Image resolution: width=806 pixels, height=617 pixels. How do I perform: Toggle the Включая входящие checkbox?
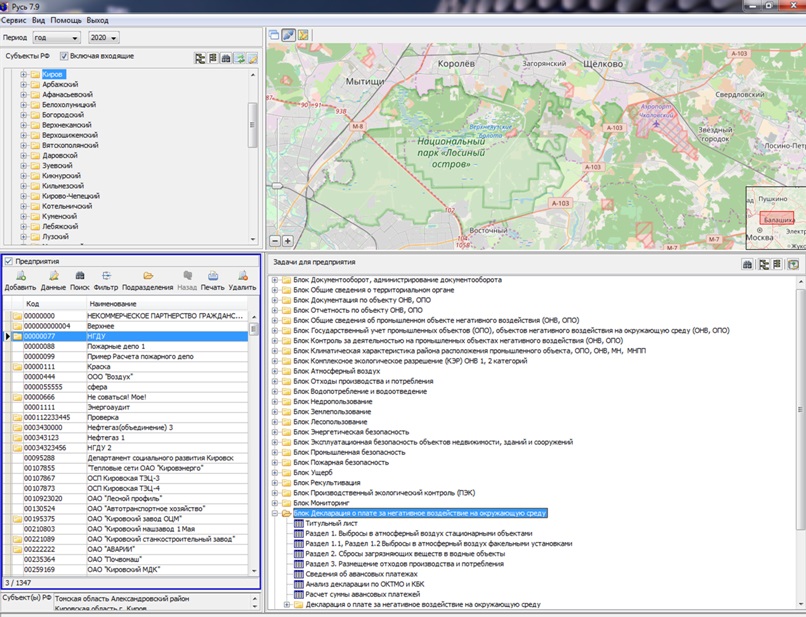point(65,56)
